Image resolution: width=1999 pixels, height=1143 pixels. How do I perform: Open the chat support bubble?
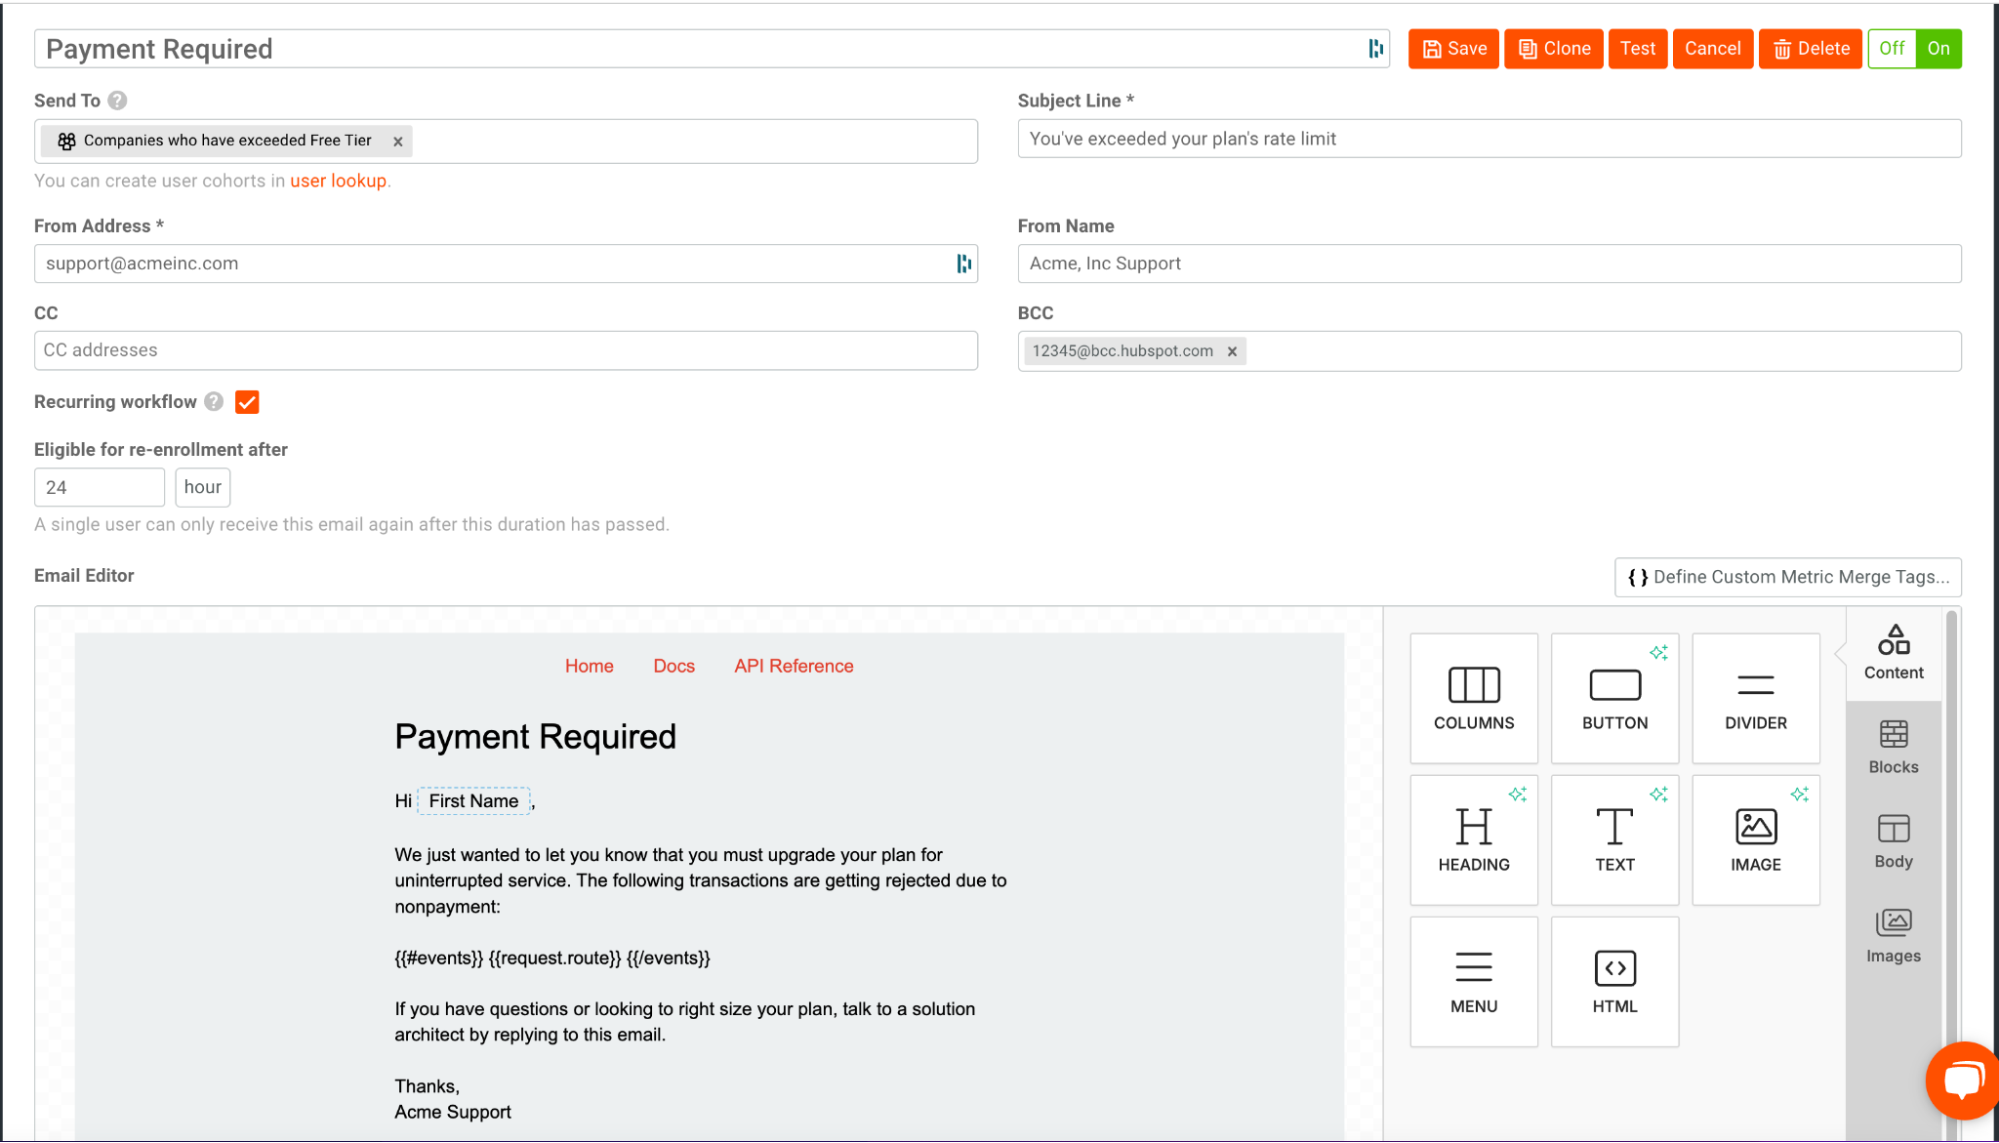1961,1080
